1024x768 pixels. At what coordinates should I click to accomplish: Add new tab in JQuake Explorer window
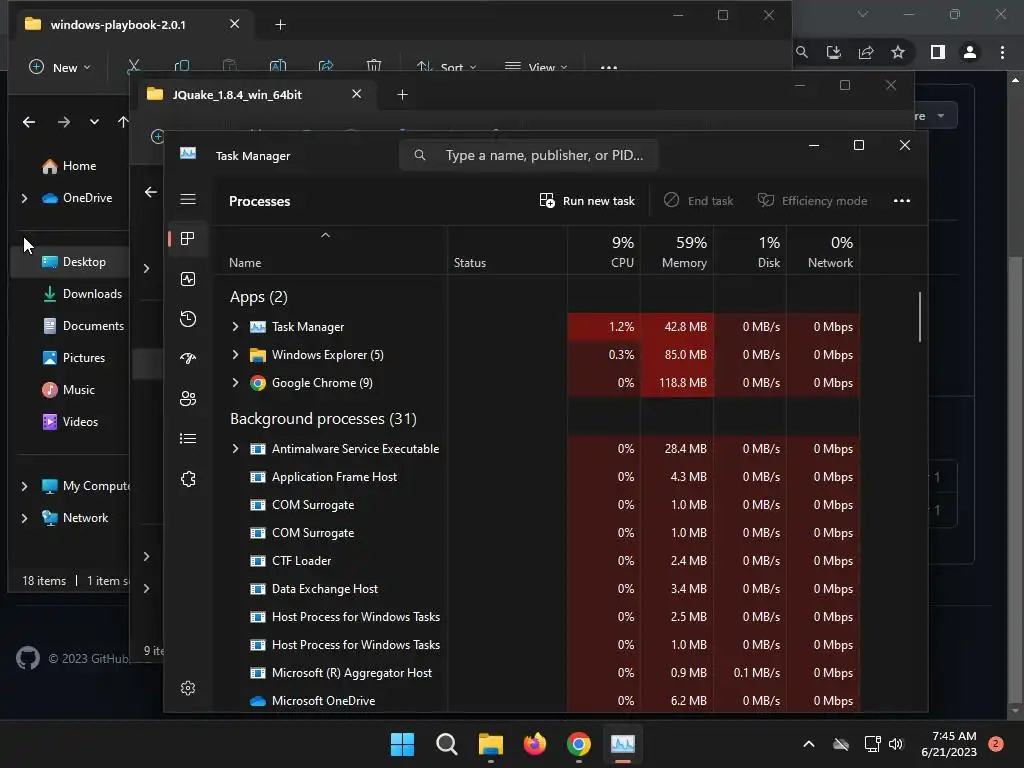pos(402,95)
